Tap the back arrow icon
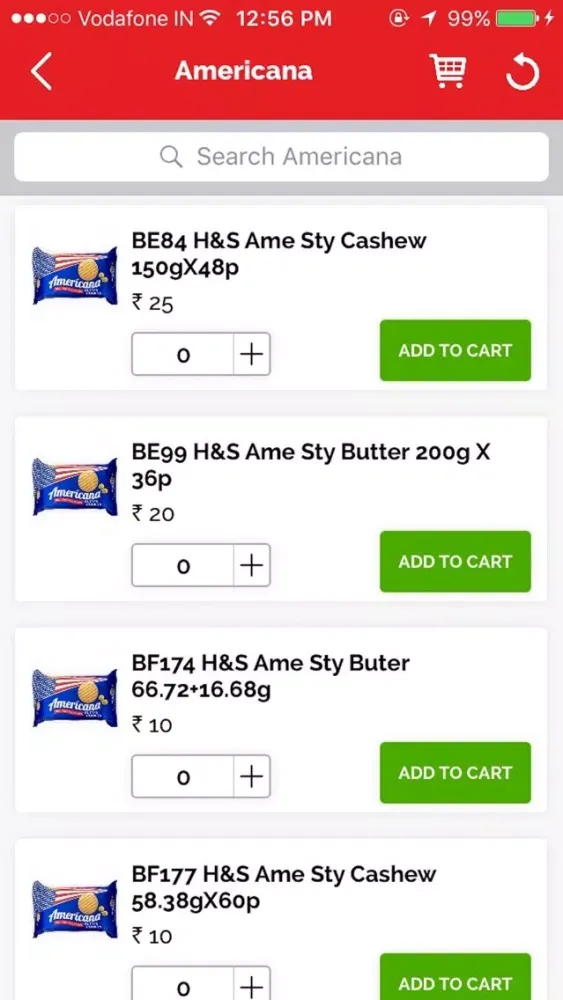This screenshot has height=1000, width=563. point(41,71)
